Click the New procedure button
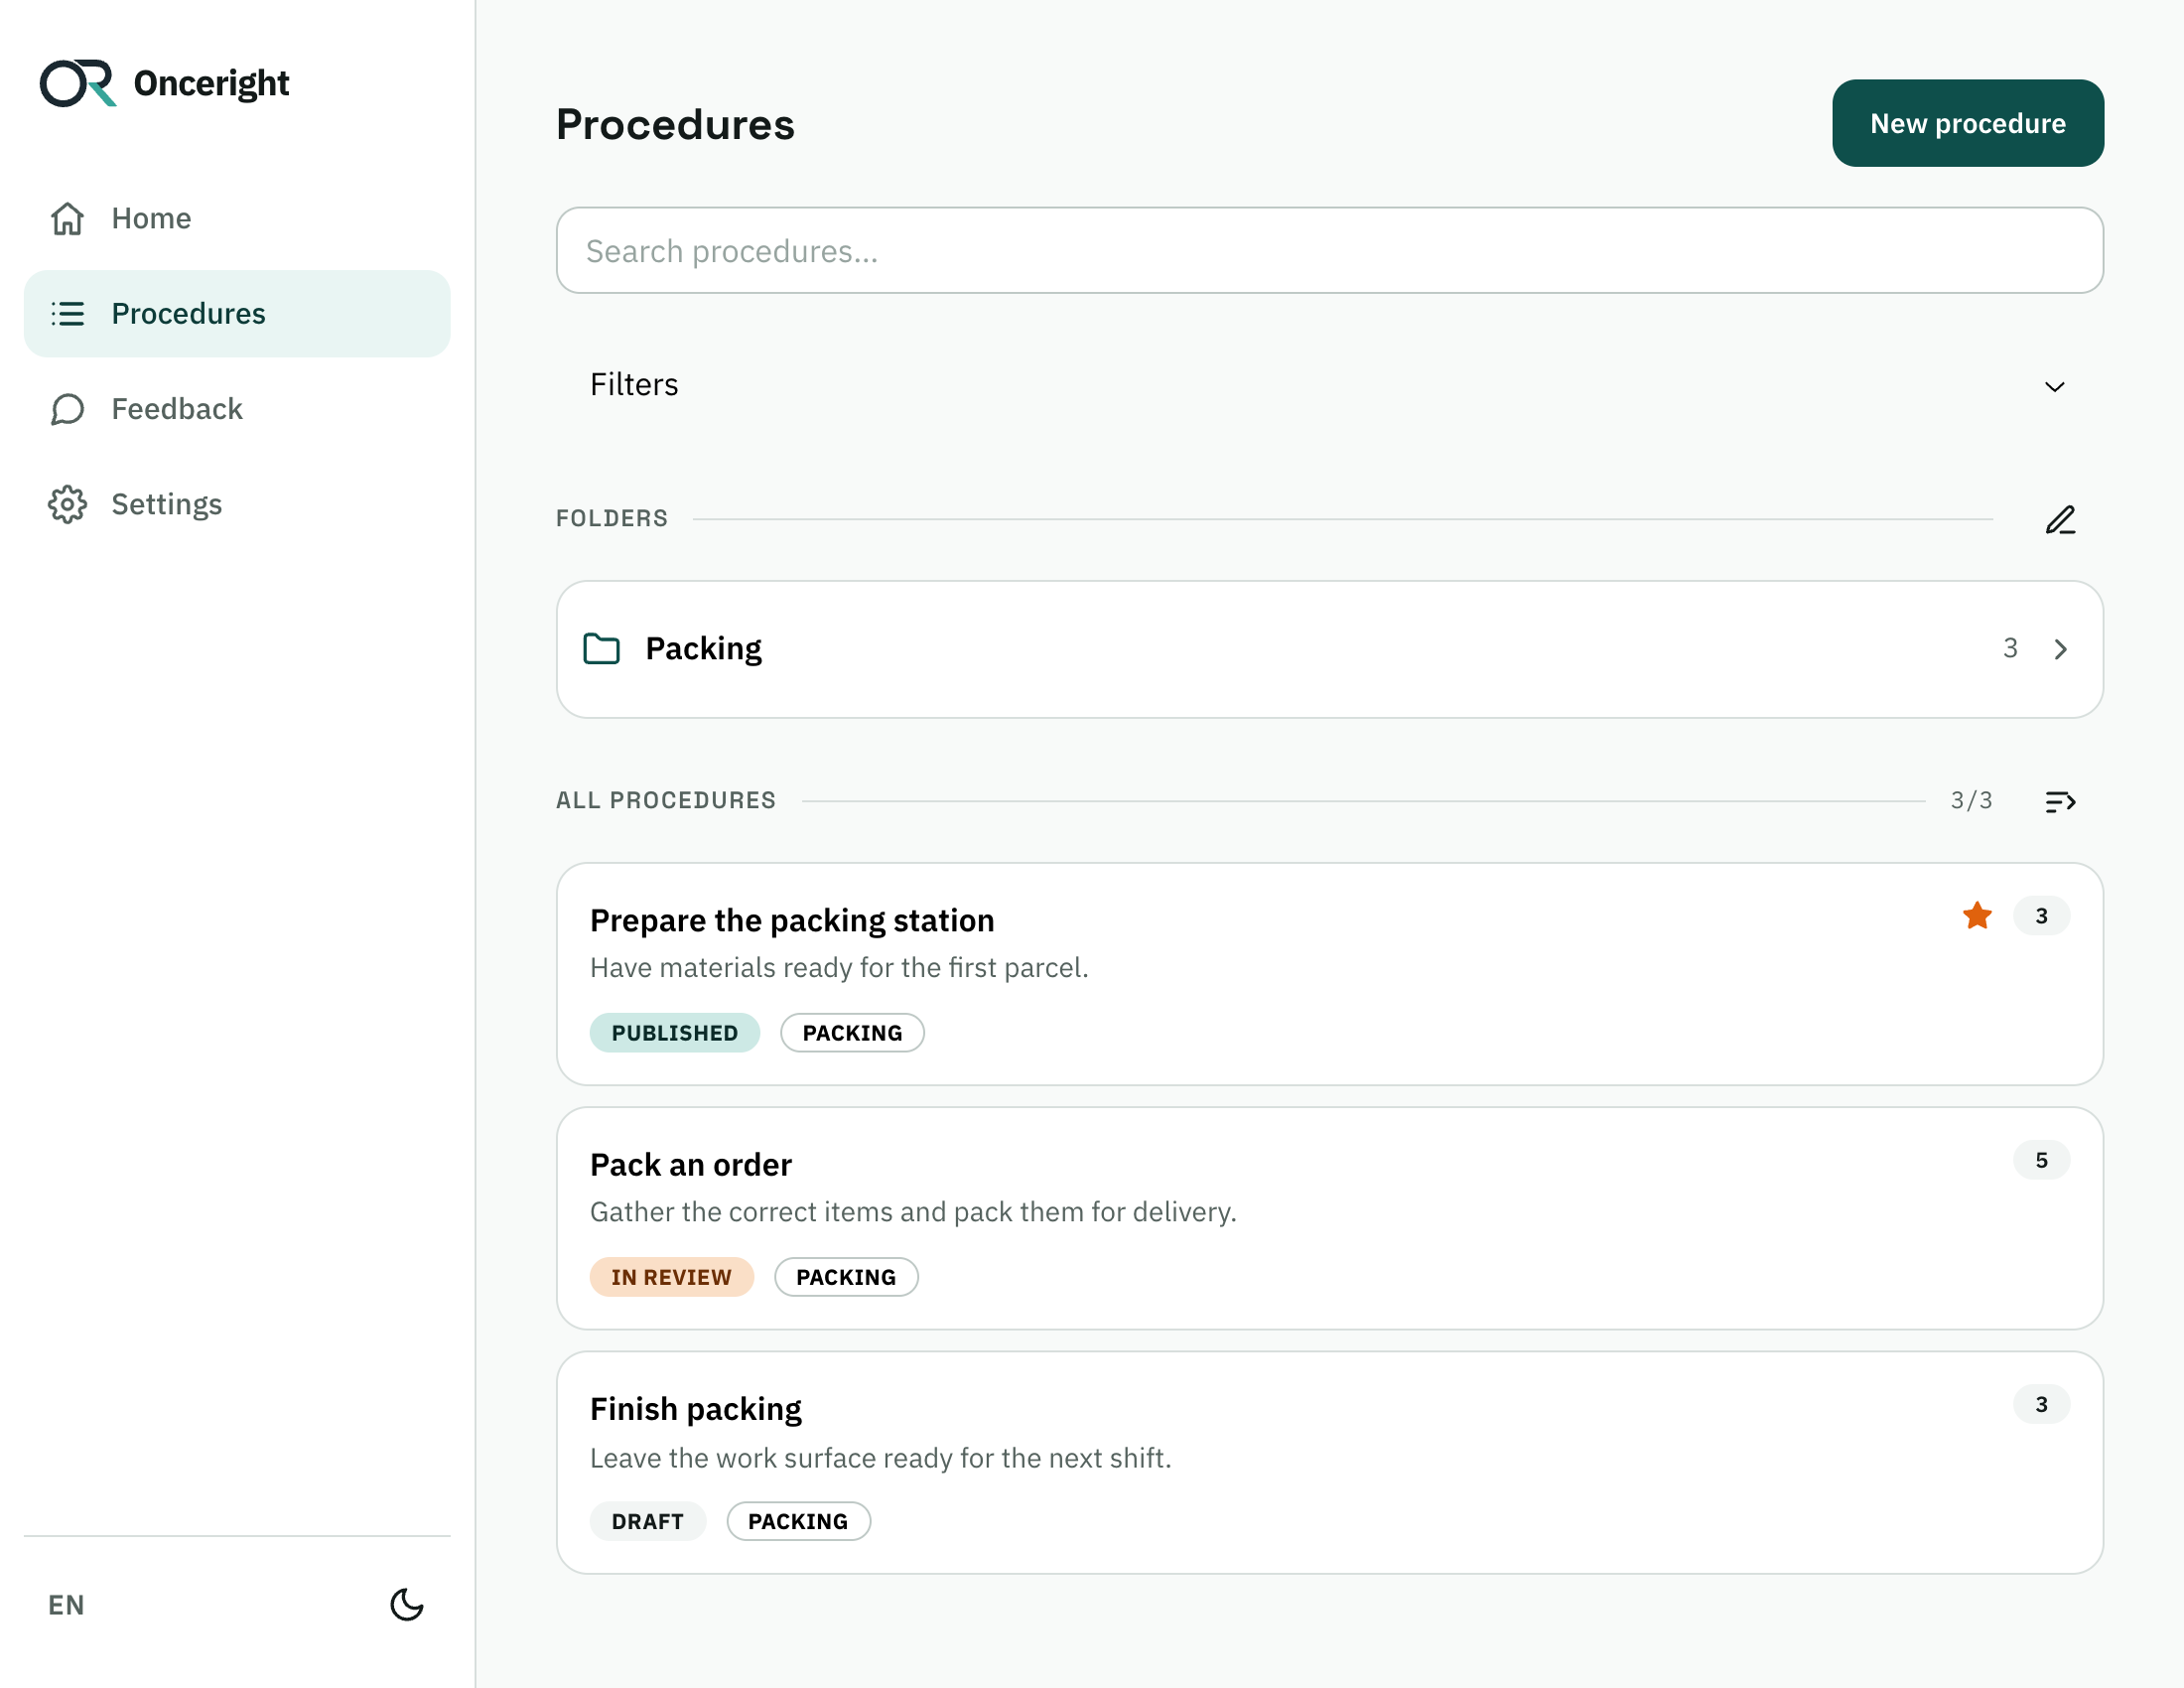 point(1967,123)
